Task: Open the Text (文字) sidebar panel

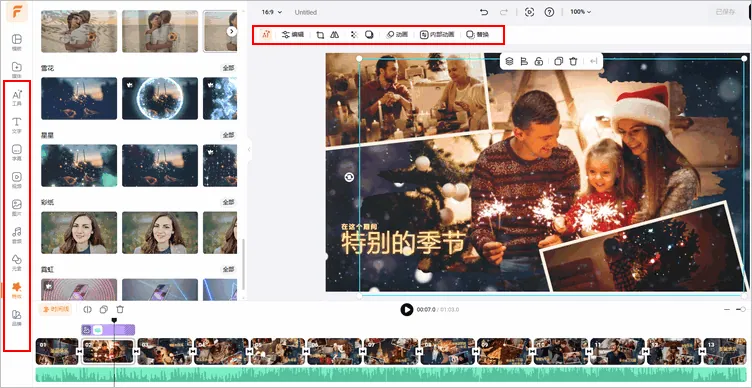Action: (x=17, y=125)
